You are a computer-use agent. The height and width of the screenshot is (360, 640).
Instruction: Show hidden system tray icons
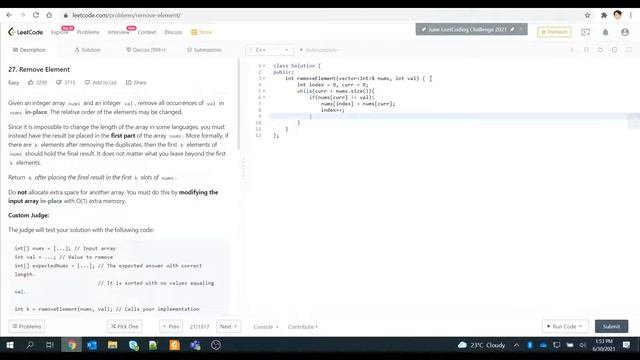[516, 345]
